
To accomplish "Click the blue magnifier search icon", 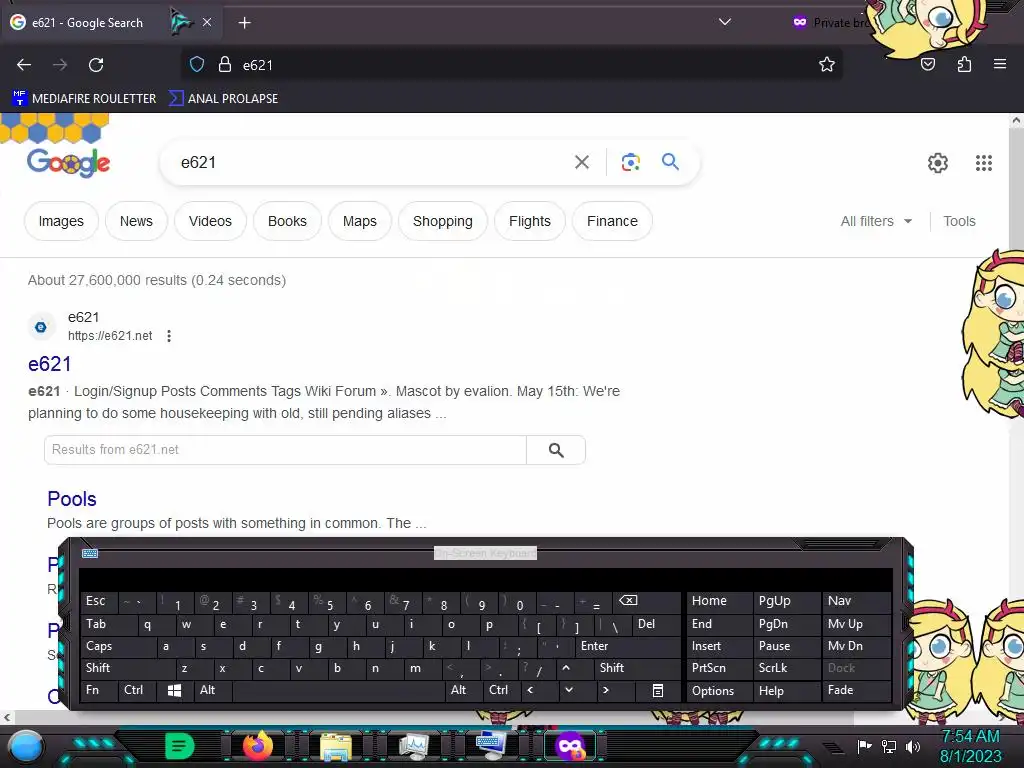I will pos(671,161).
